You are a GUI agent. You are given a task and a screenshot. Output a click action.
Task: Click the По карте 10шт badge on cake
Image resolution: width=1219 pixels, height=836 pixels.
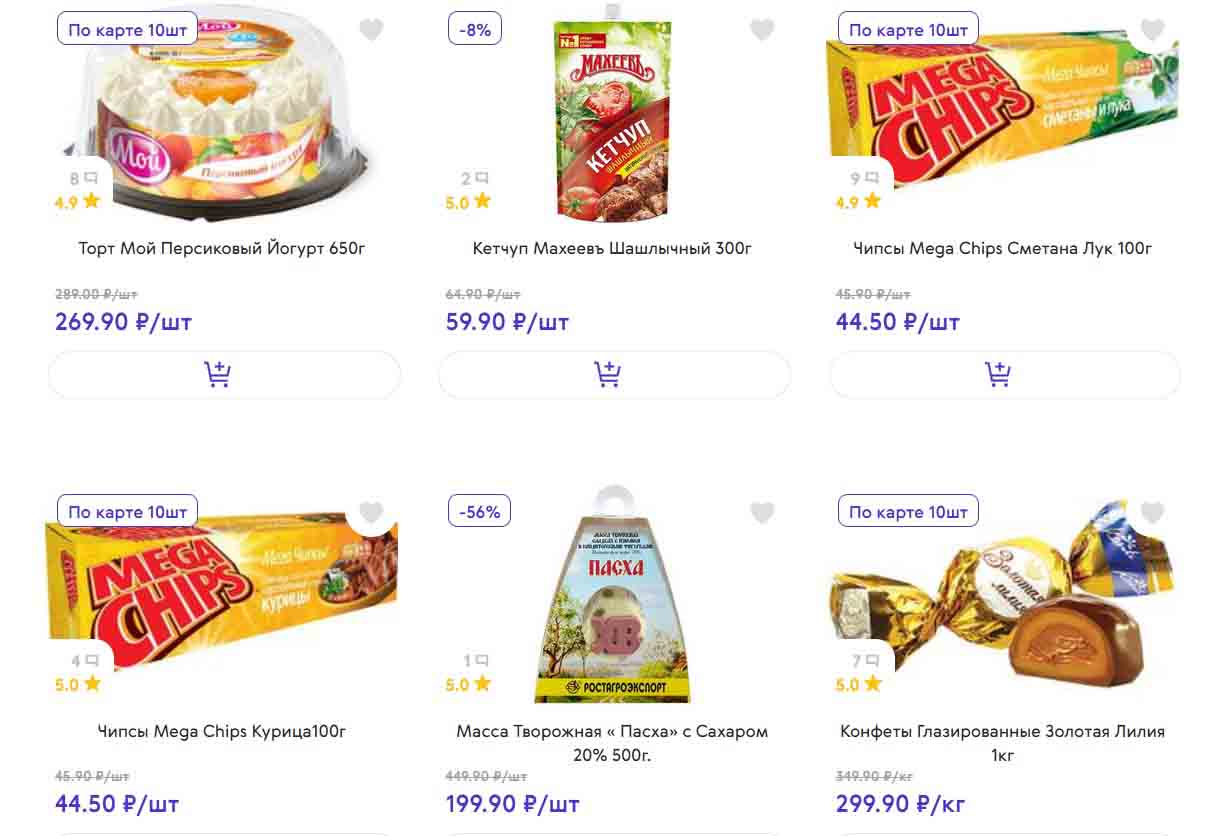click(127, 30)
